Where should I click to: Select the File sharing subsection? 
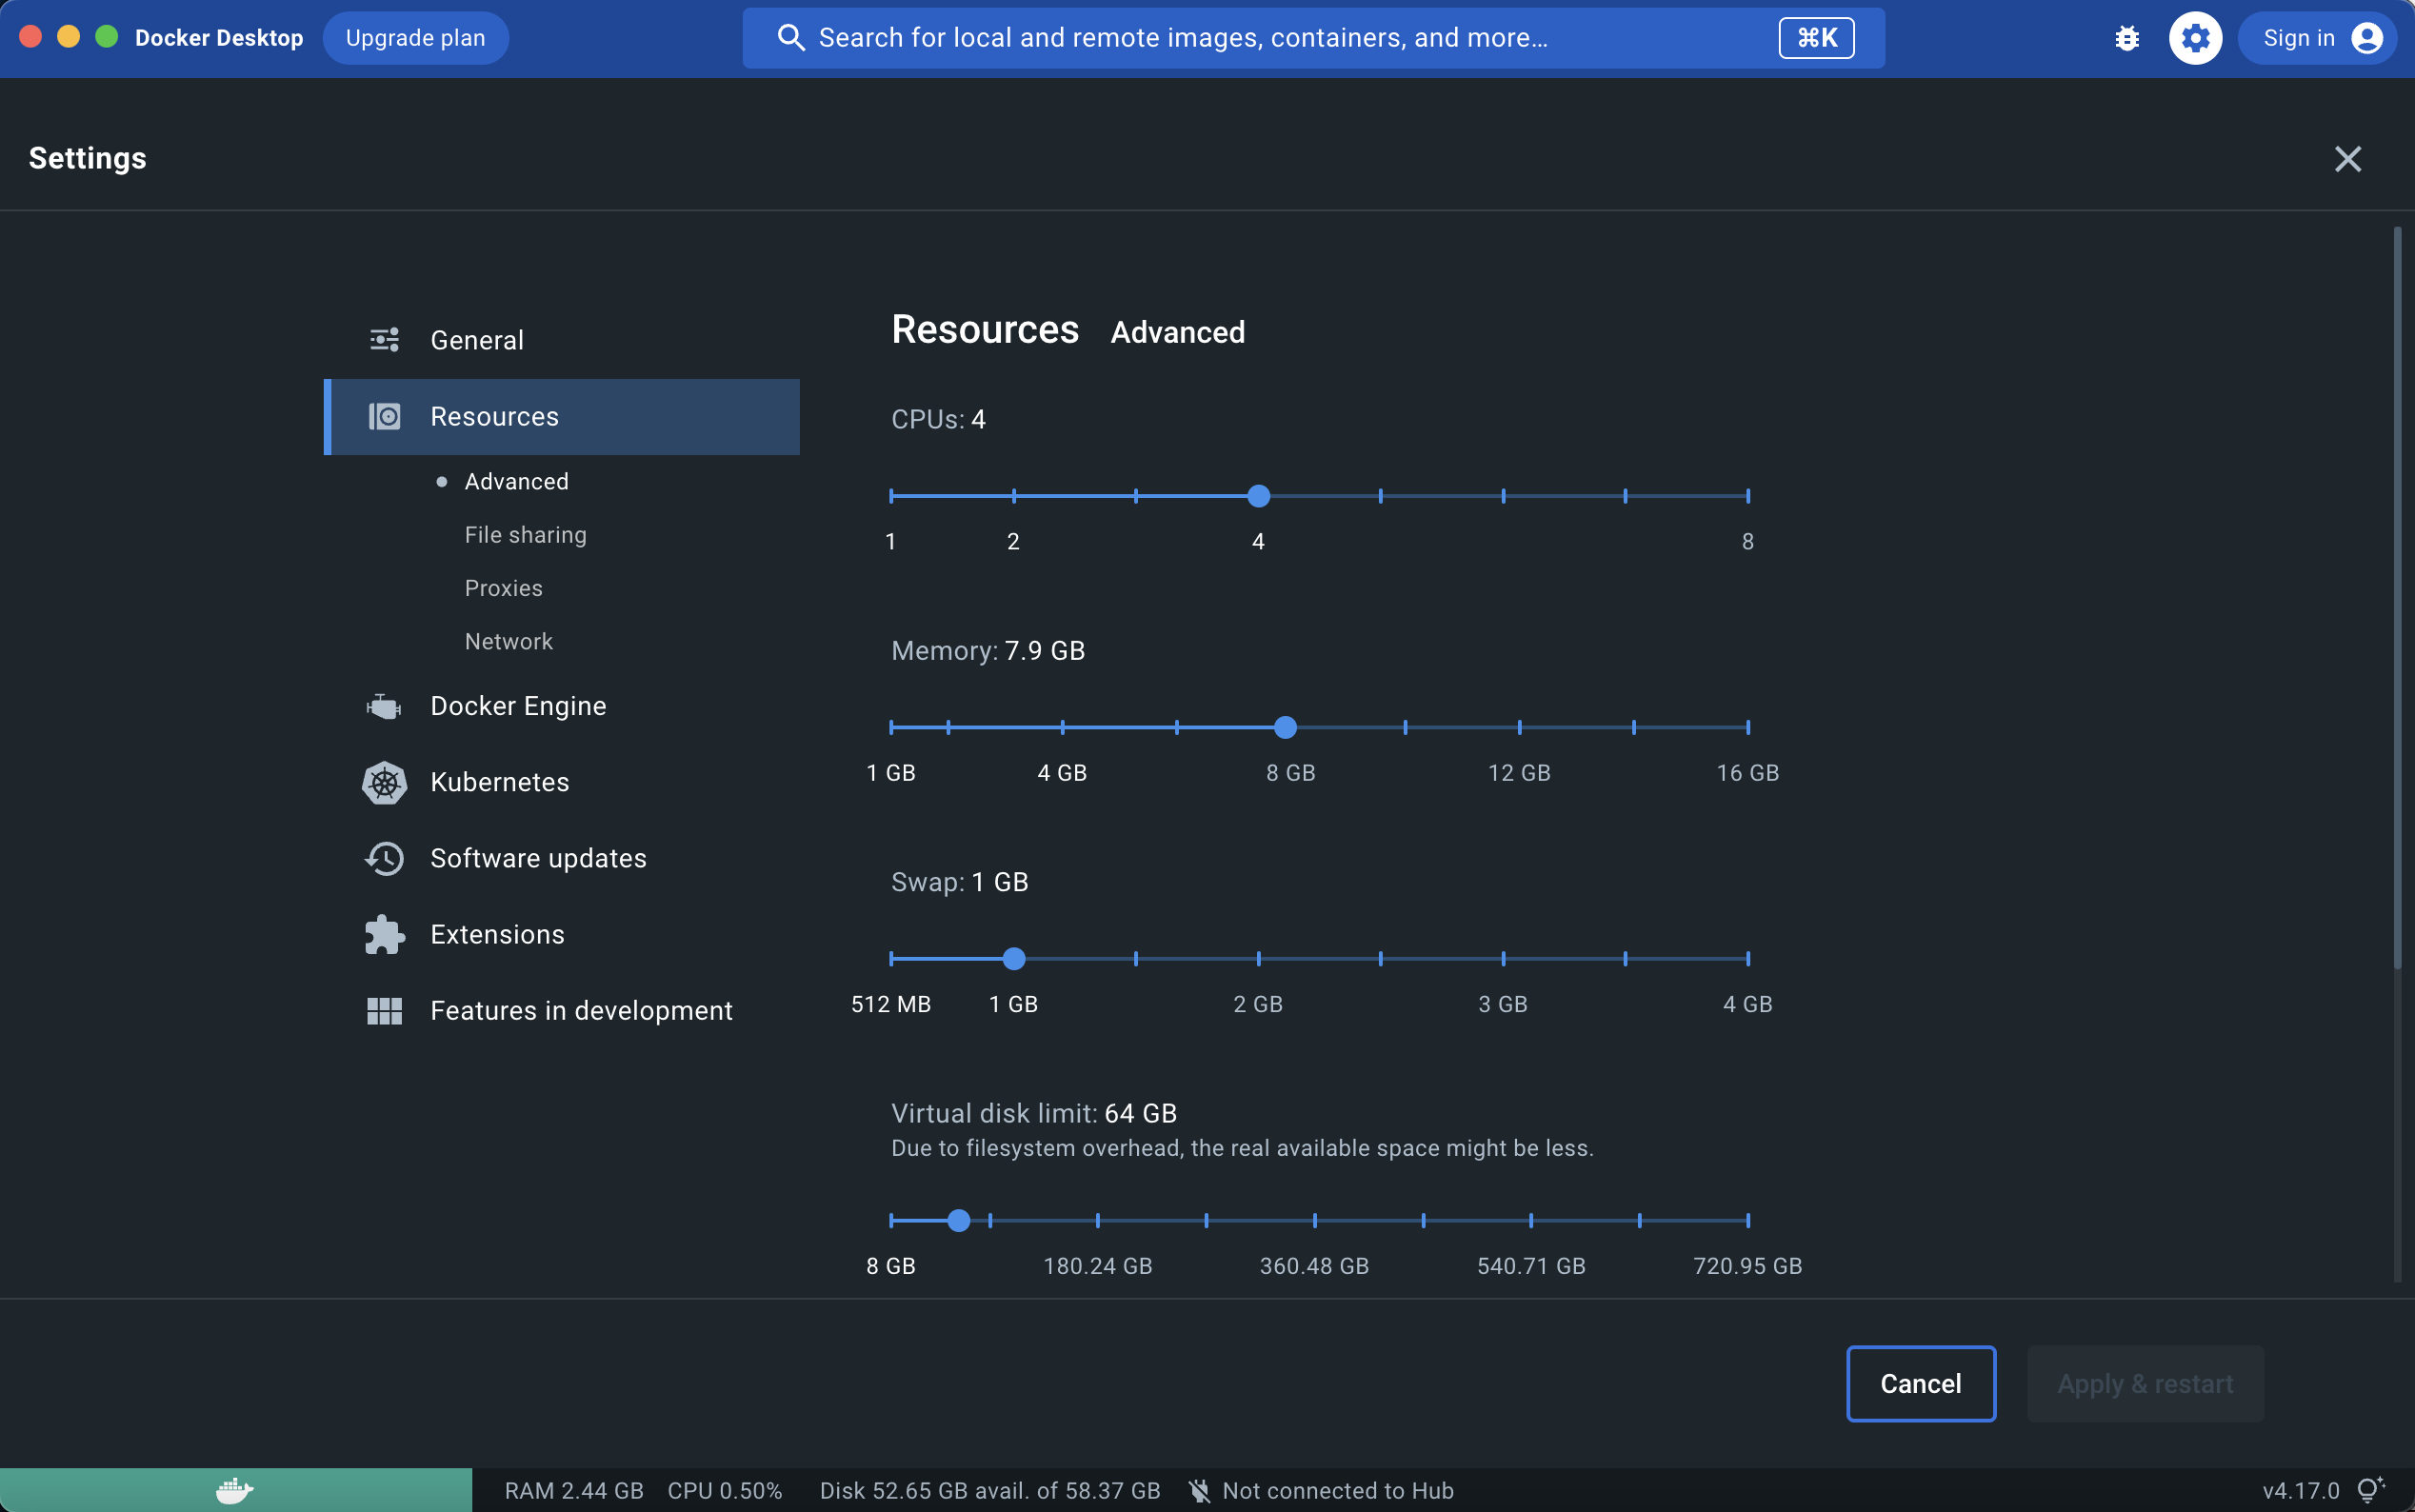tap(525, 535)
